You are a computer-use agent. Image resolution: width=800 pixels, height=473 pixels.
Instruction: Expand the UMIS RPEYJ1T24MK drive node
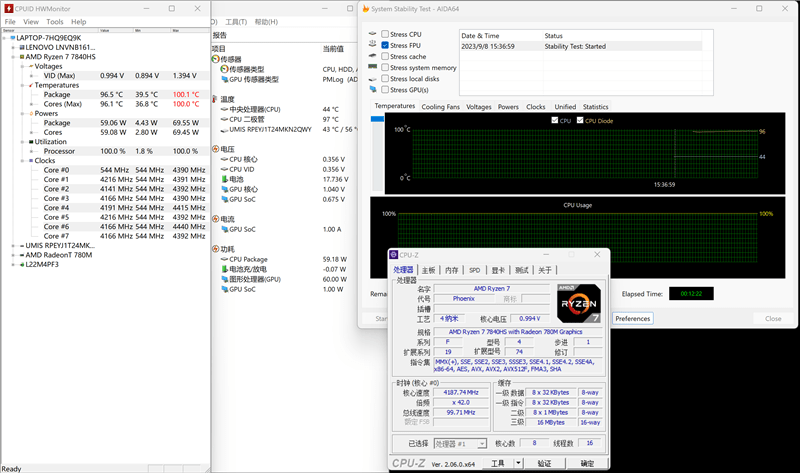pos(14,246)
